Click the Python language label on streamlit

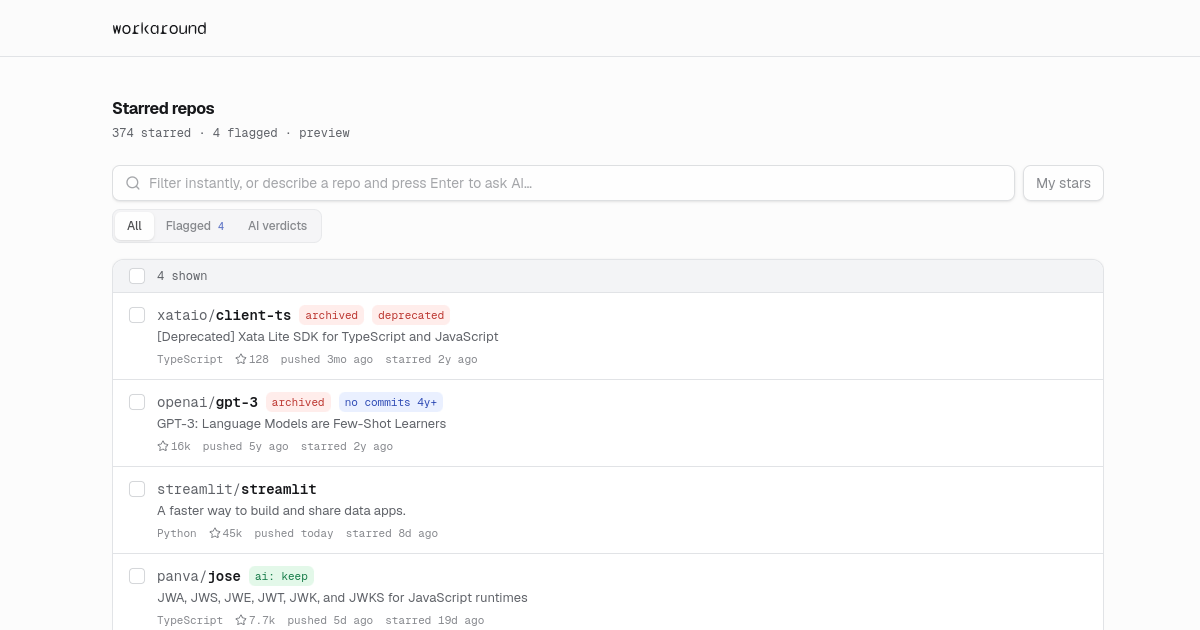point(177,533)
